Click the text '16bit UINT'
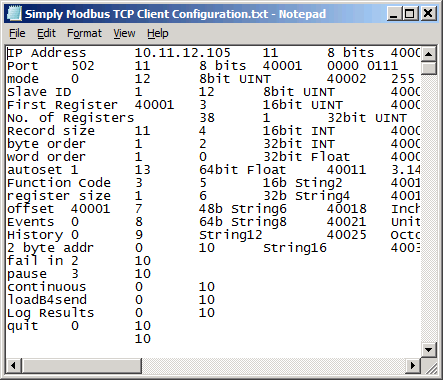This screenshot has height=380, width=443. [303, 105]
